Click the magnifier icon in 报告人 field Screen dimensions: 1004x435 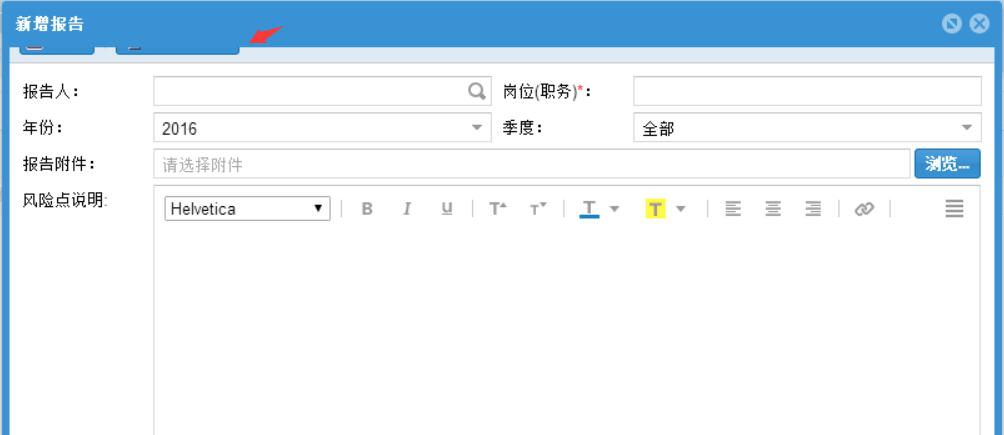[477, 91]
